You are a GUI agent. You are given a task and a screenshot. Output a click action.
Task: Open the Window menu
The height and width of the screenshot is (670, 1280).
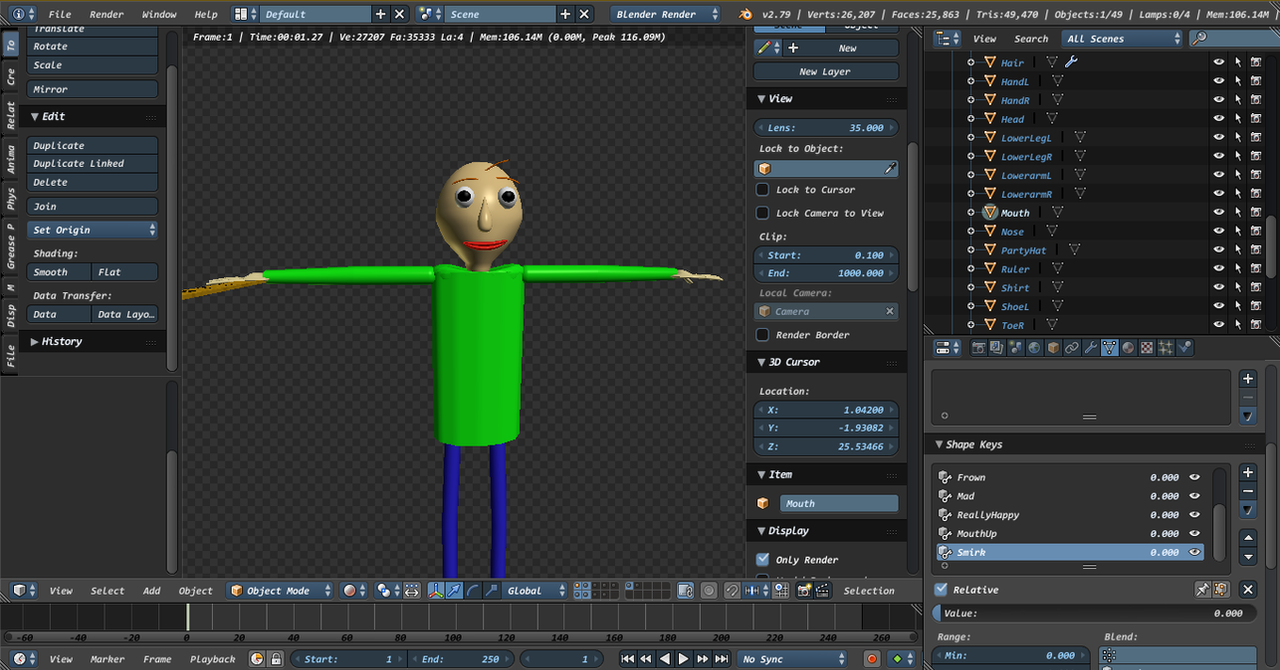[159, 15]
